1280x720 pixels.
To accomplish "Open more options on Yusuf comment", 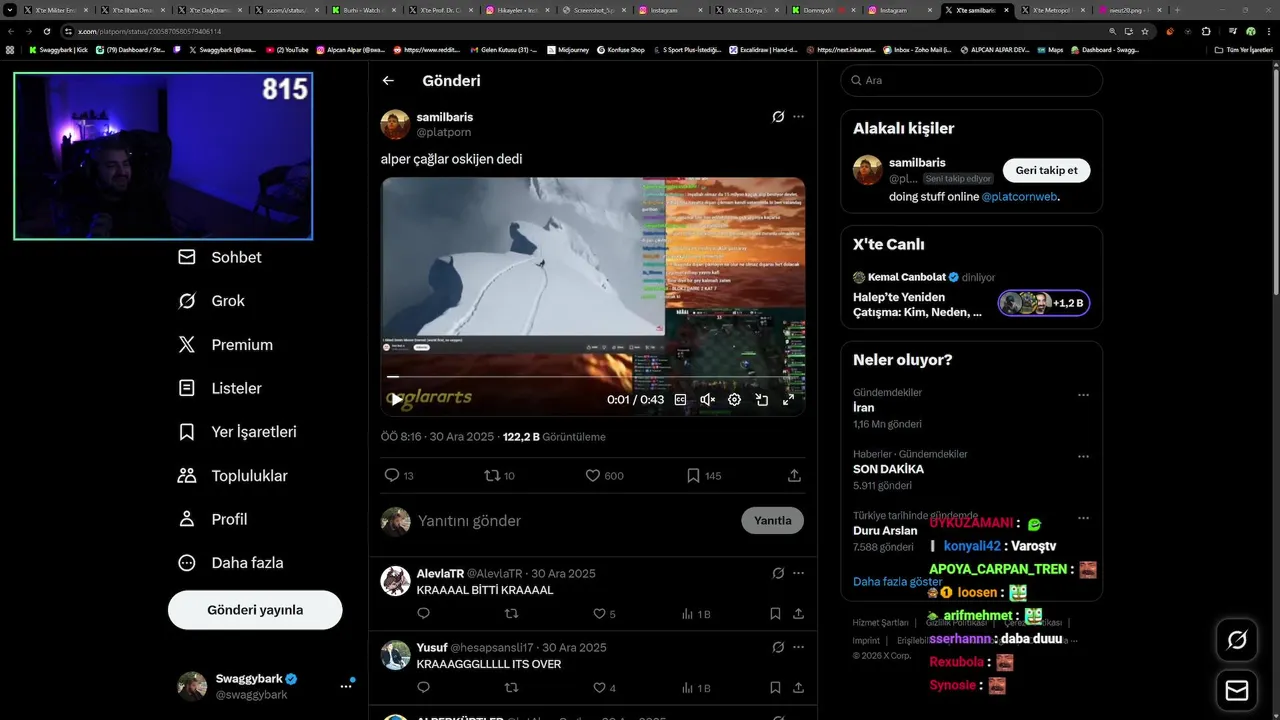I will pos(798,647).
